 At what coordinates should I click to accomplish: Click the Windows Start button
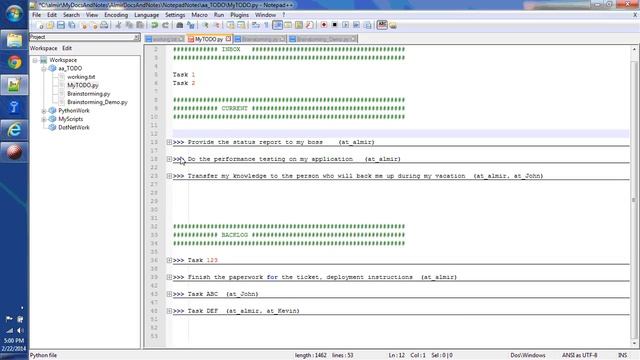coord(14,13)
